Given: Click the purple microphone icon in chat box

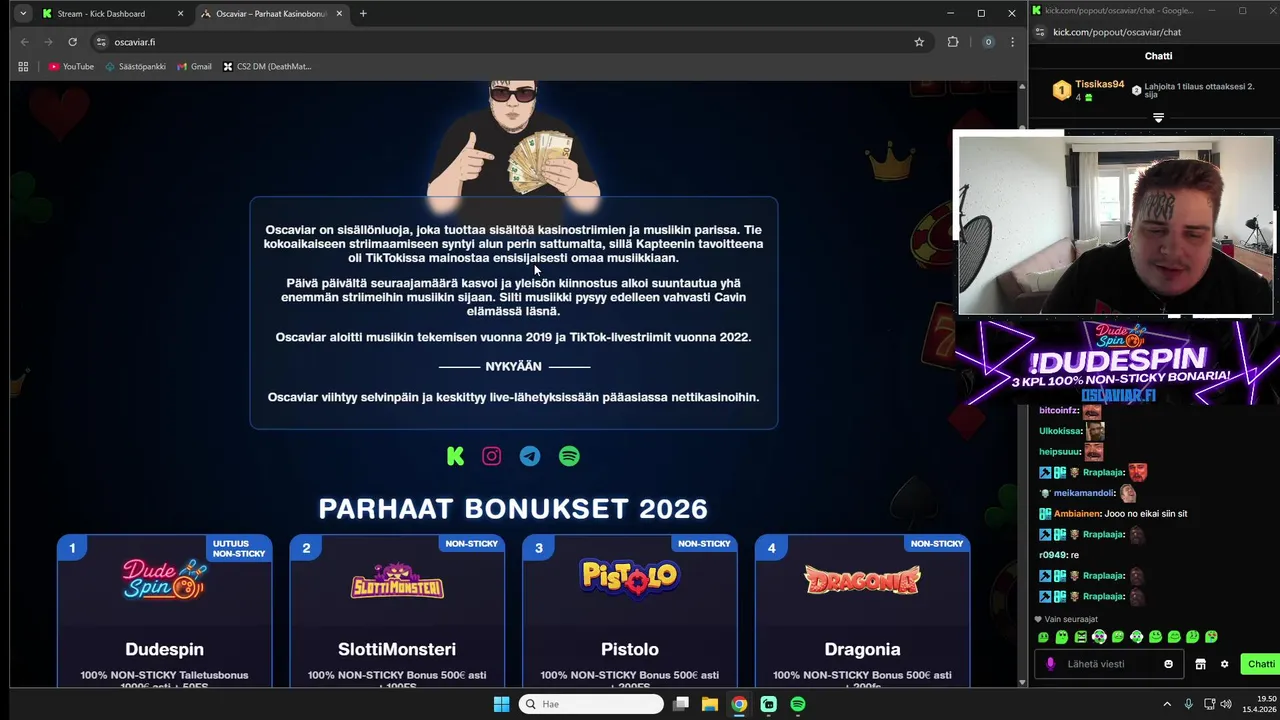Looking at the screenshot, I should (x=1050, y=664).
